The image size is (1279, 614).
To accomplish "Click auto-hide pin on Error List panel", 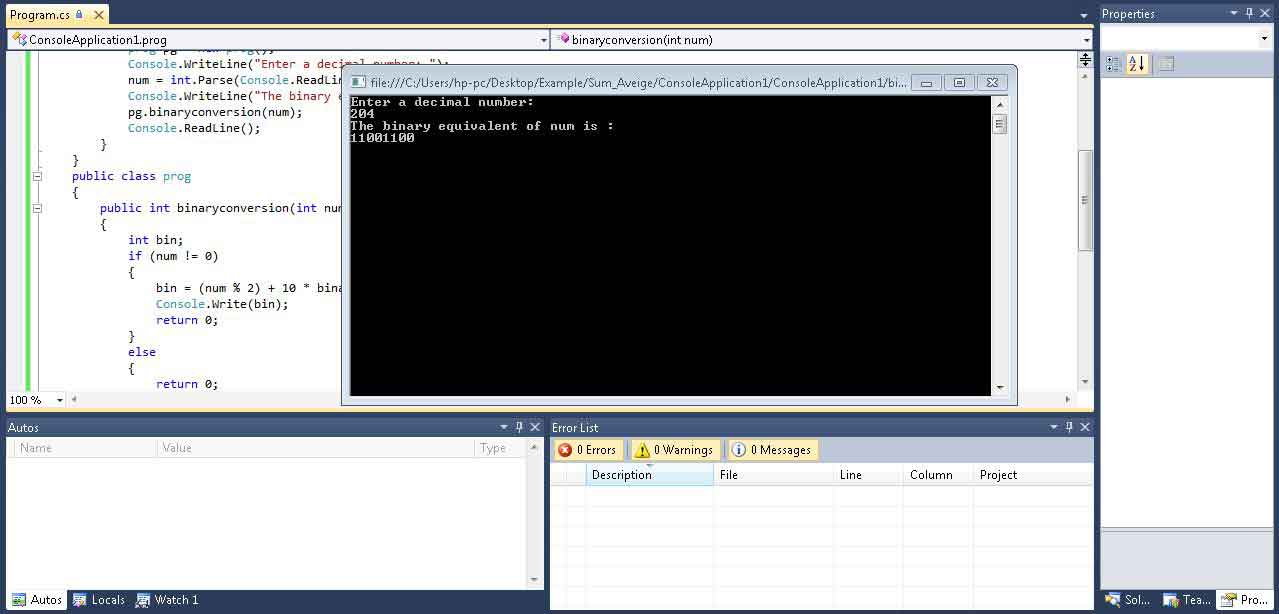I will pyautogui.click(x=1069, y=427).
